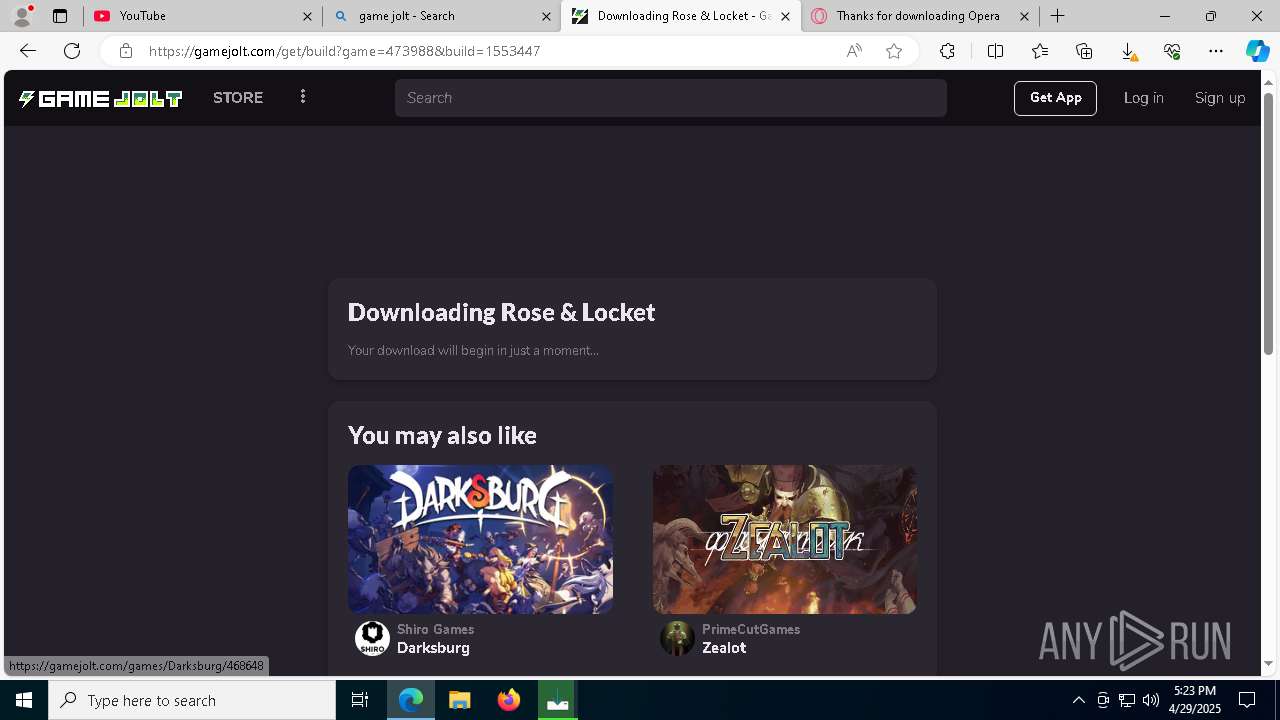1280x720 pixels.
Task: Click the gamejolt.com address bar URL
Action: pyautogui.click(x=344, y=51)
